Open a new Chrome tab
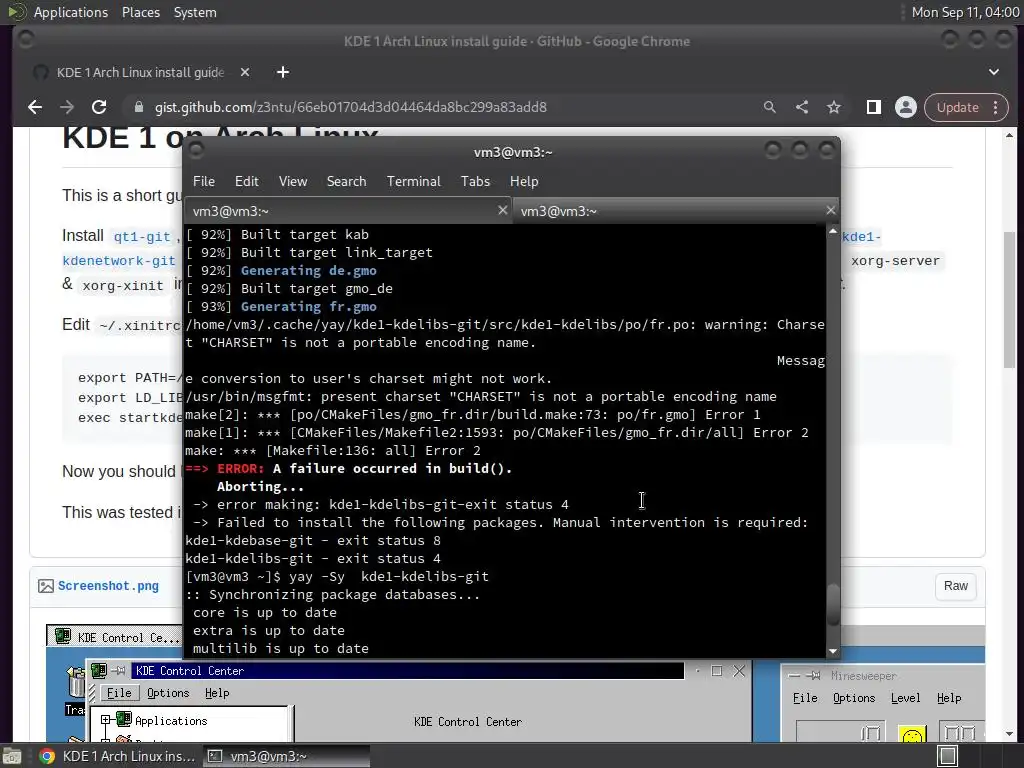The height and width of the screenshot is (768, 1024). [x=283, y=72]
